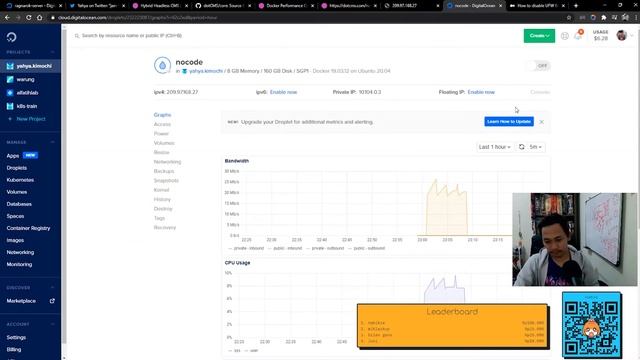This screenshot has width=640, height=360.
Task: Open Volumes in Manage sidebar
Action: click(17, 192)
